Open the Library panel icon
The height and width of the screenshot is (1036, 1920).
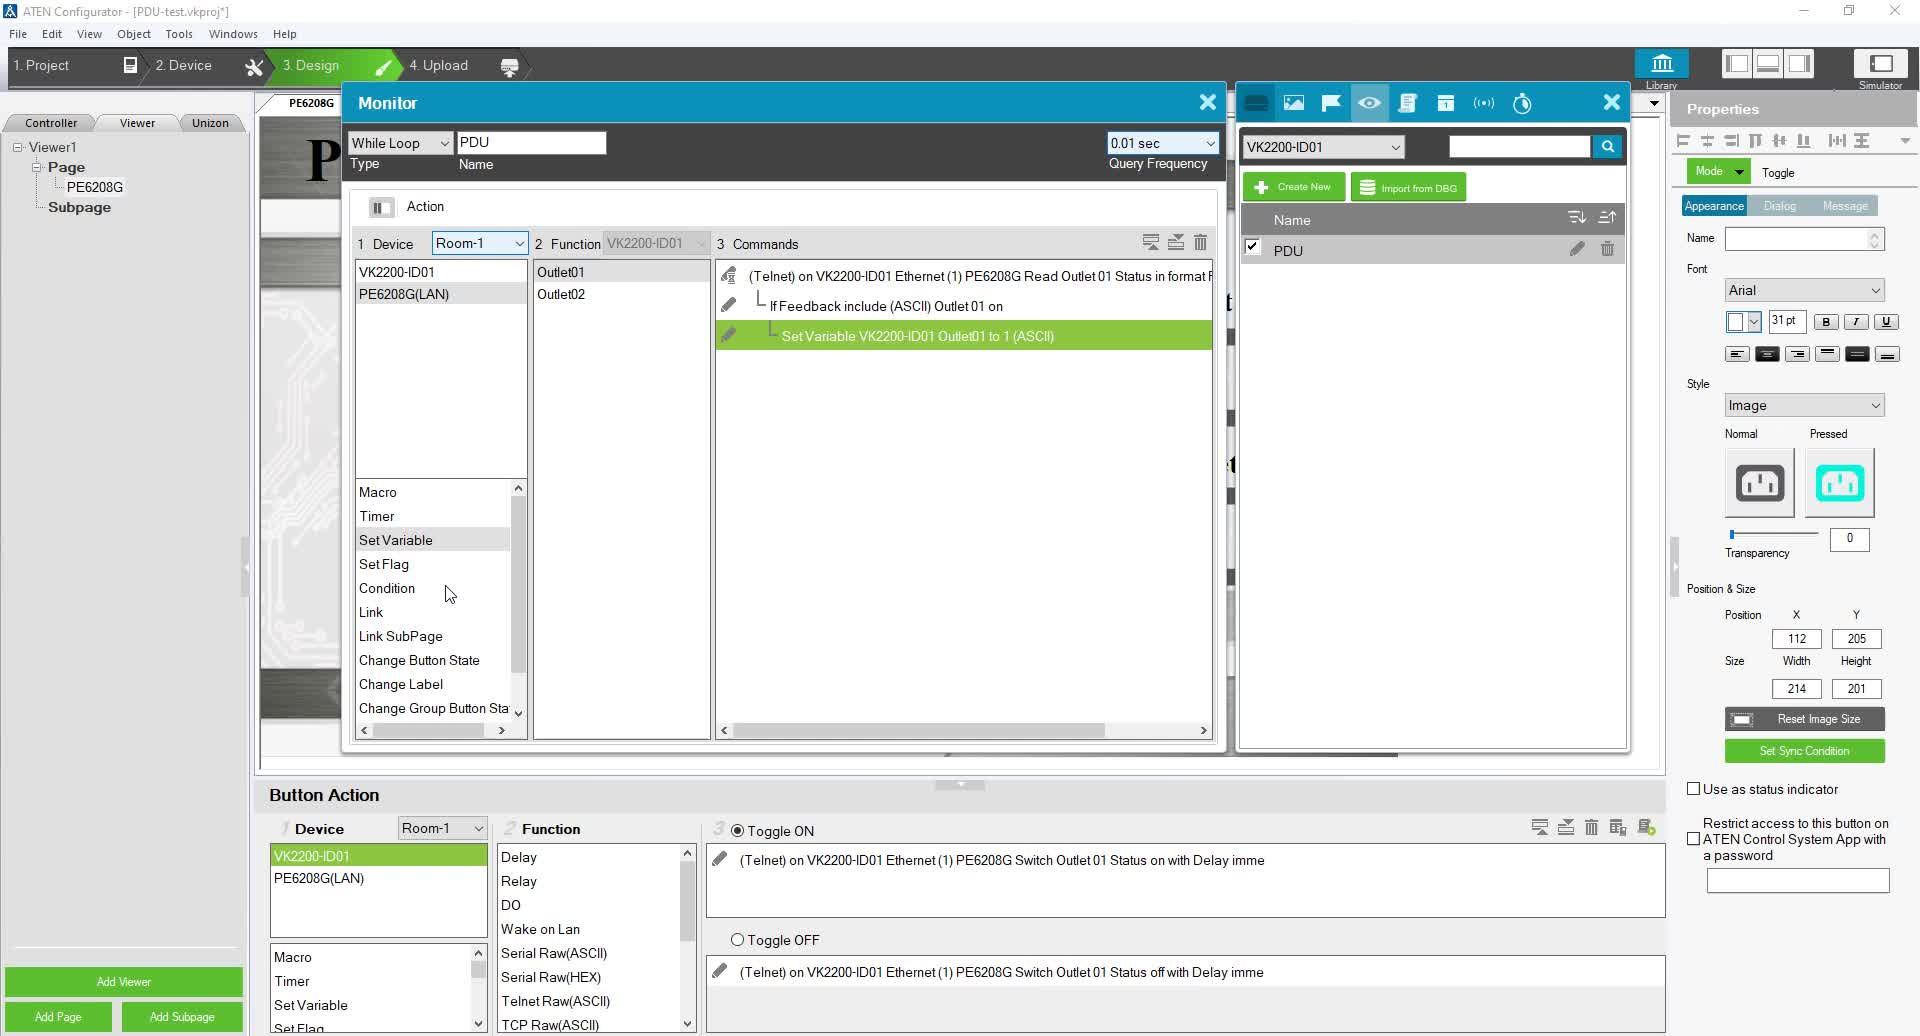pos(1661,66)
